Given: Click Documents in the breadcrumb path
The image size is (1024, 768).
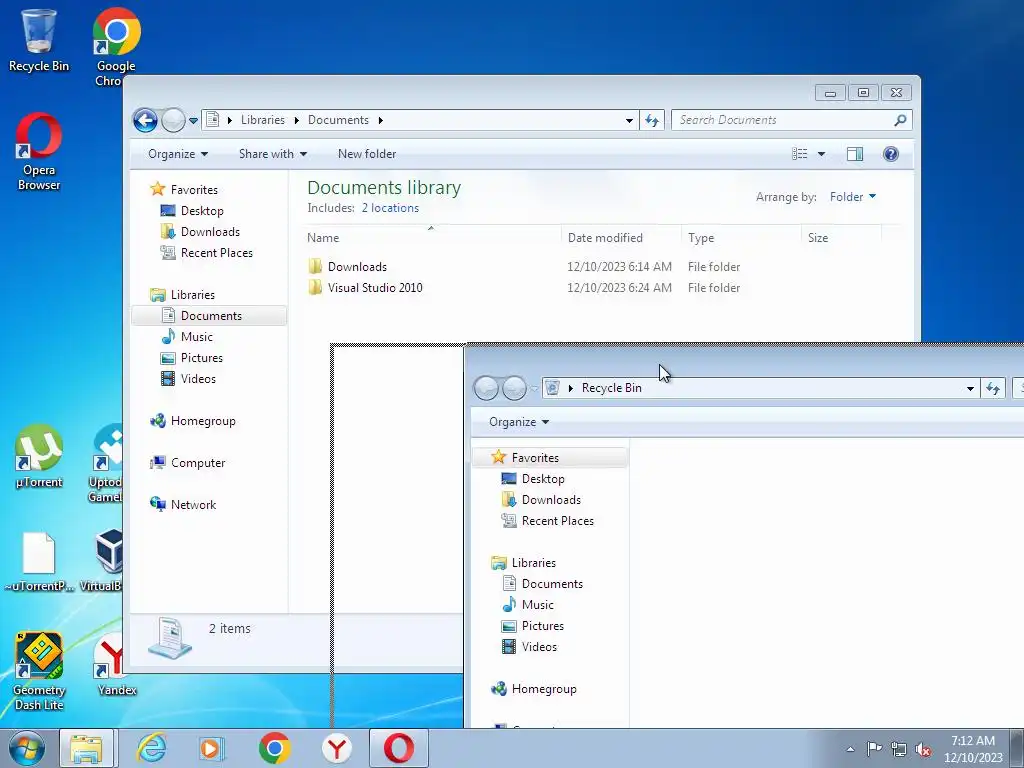Looking at the screenshot, I should point(338,120).
